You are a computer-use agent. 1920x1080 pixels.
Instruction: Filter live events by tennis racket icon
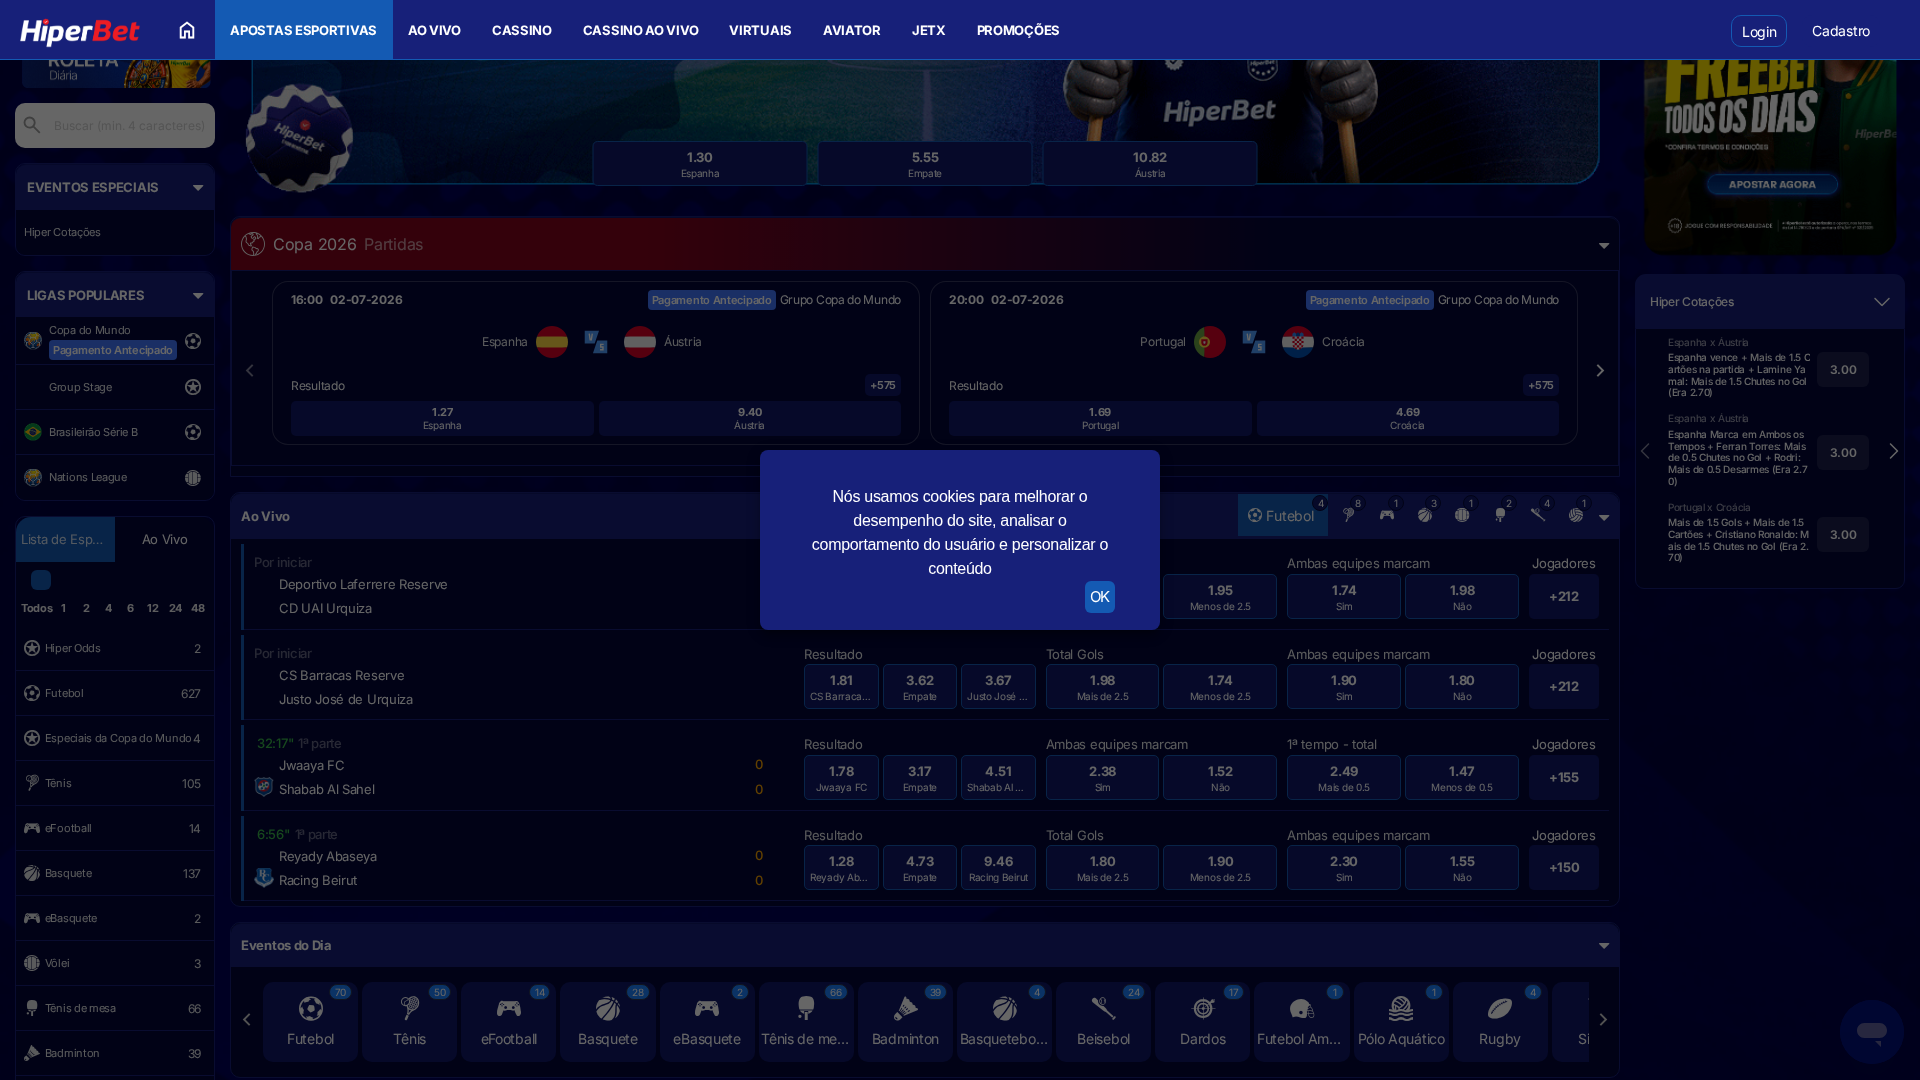(1349, 515)
